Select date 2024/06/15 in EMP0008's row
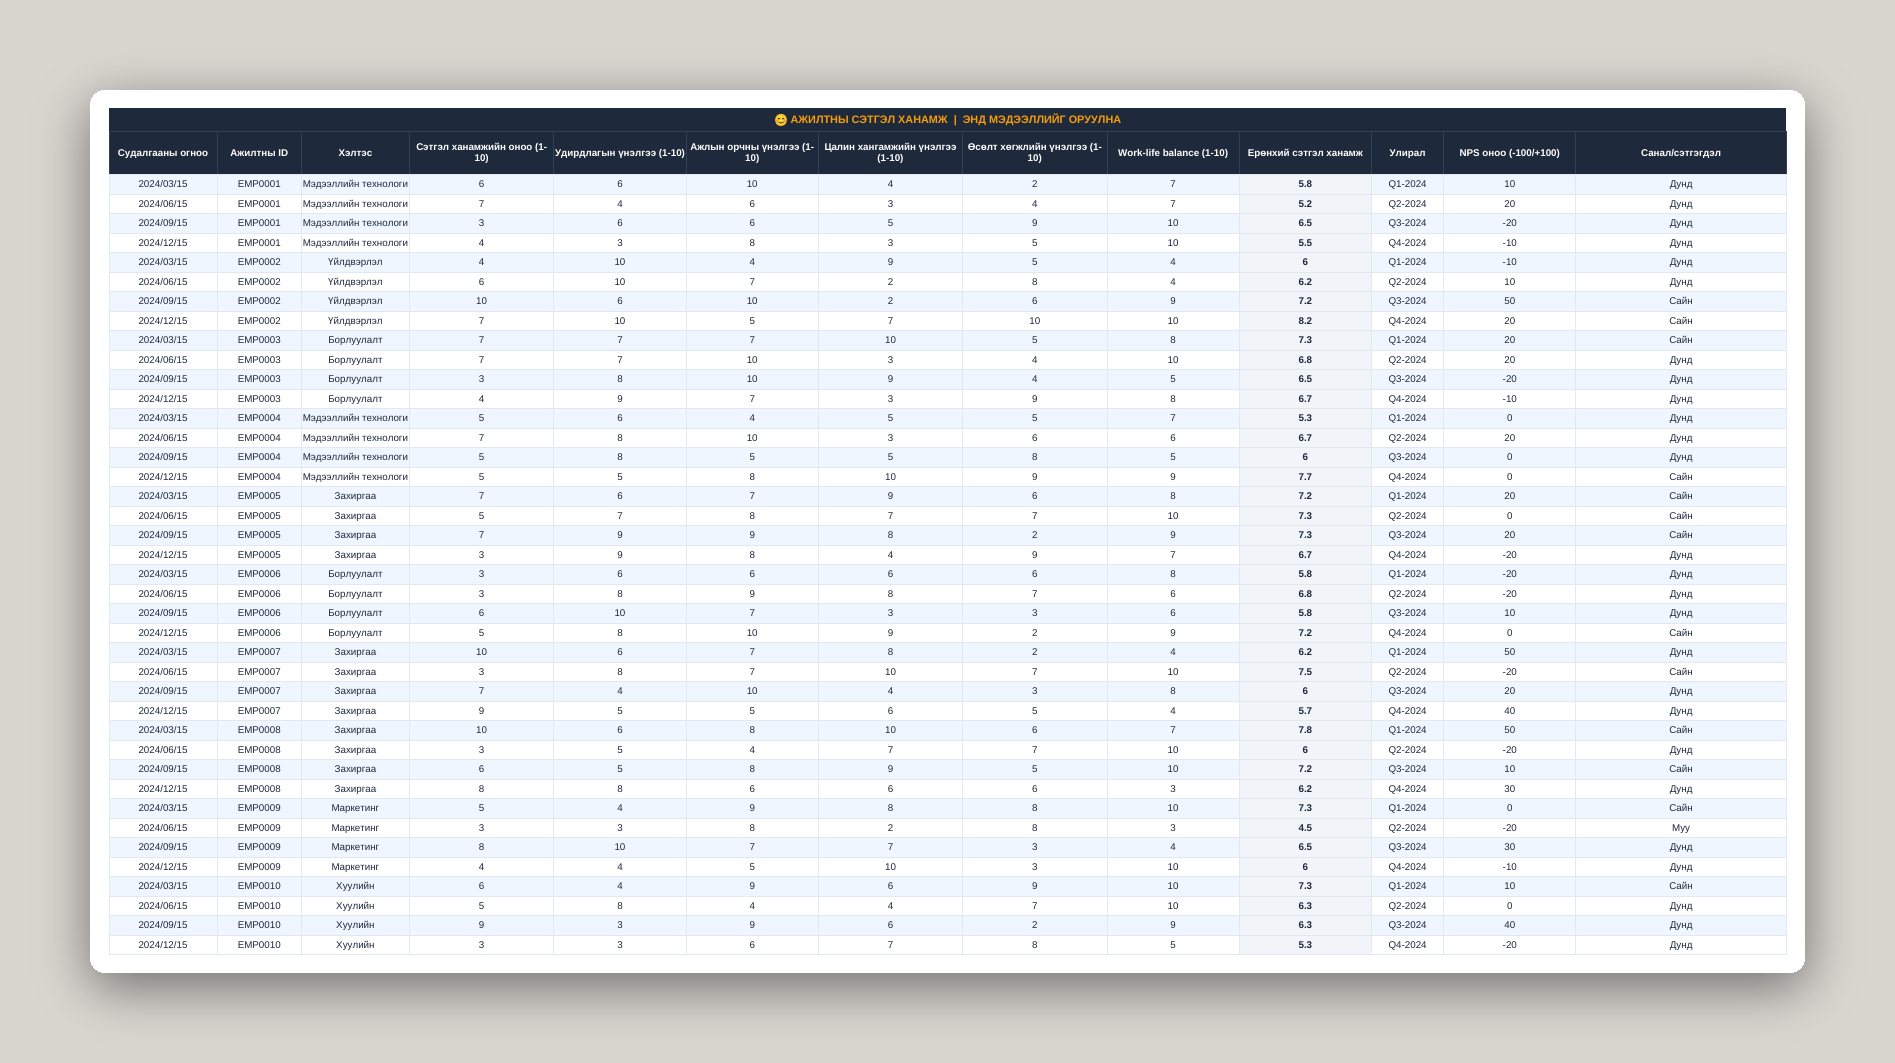1895x1063 pixels. pos(163,750)
